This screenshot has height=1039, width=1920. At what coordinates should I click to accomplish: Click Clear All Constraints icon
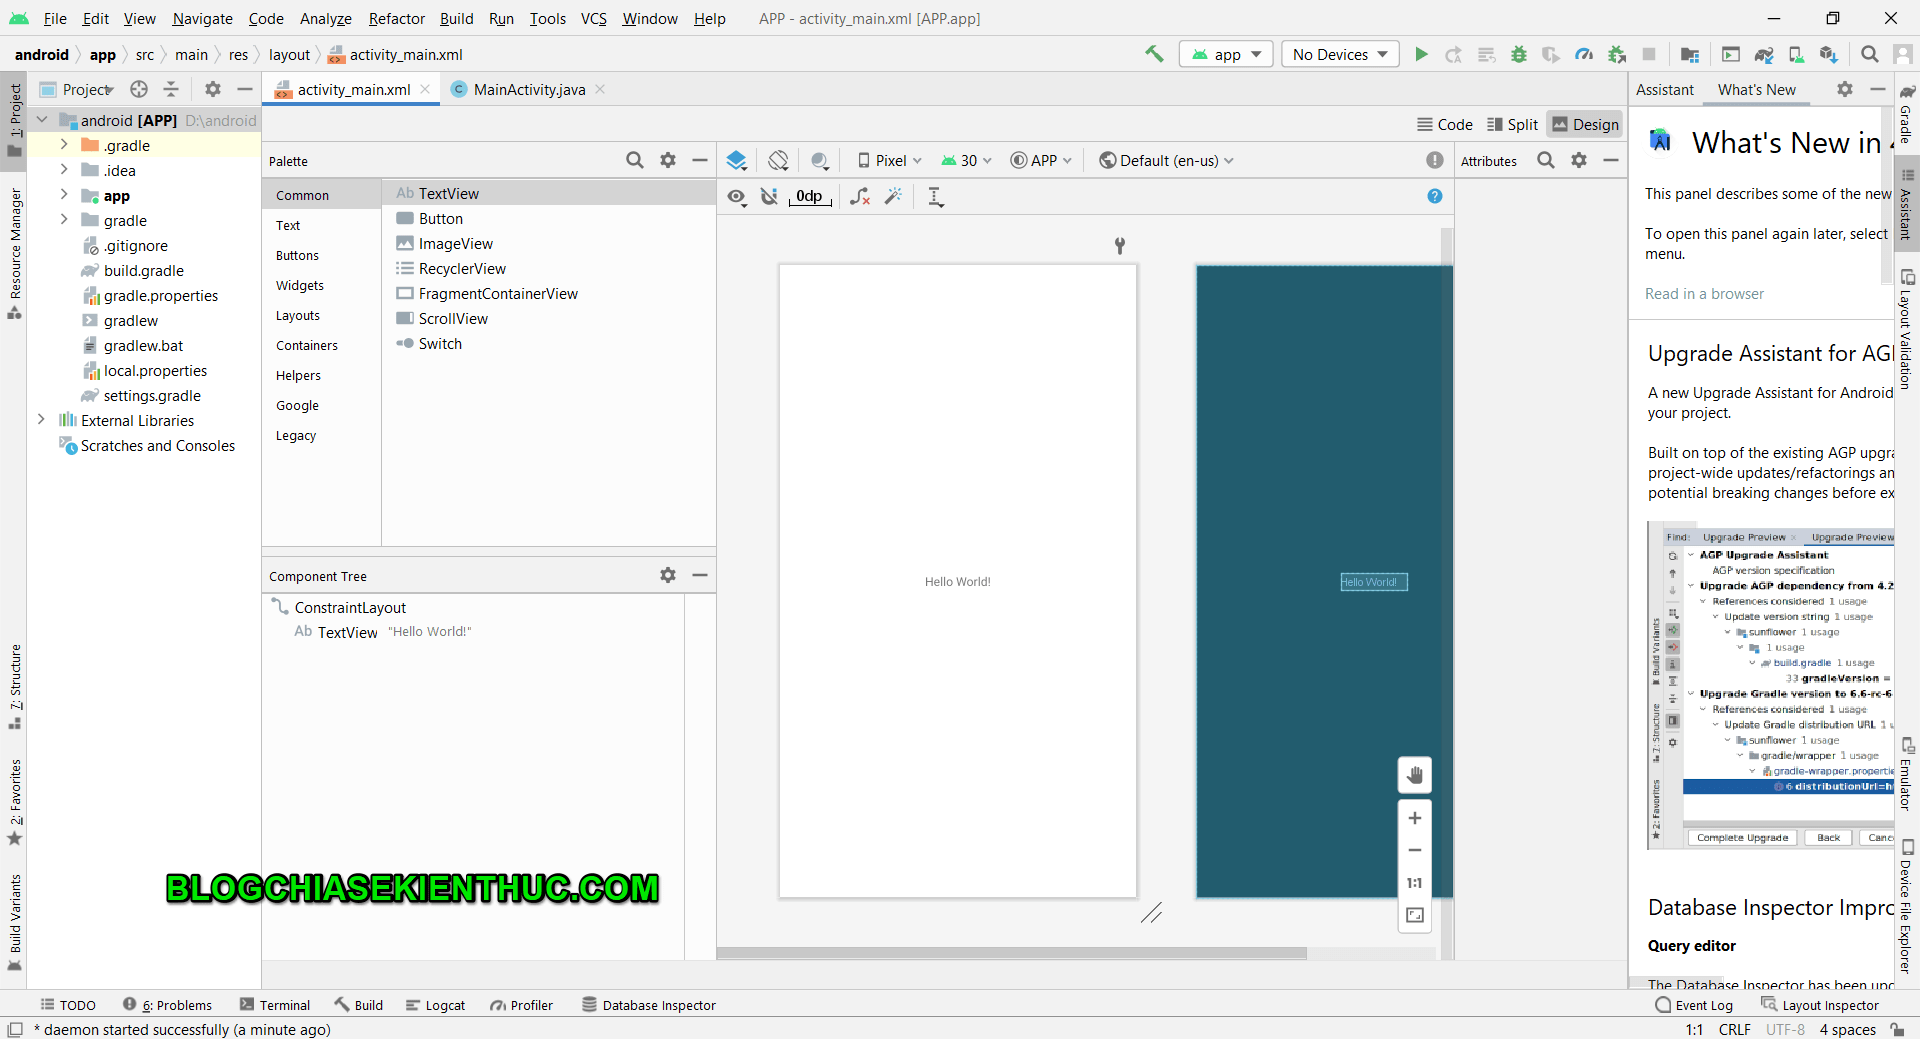(860, 196)
